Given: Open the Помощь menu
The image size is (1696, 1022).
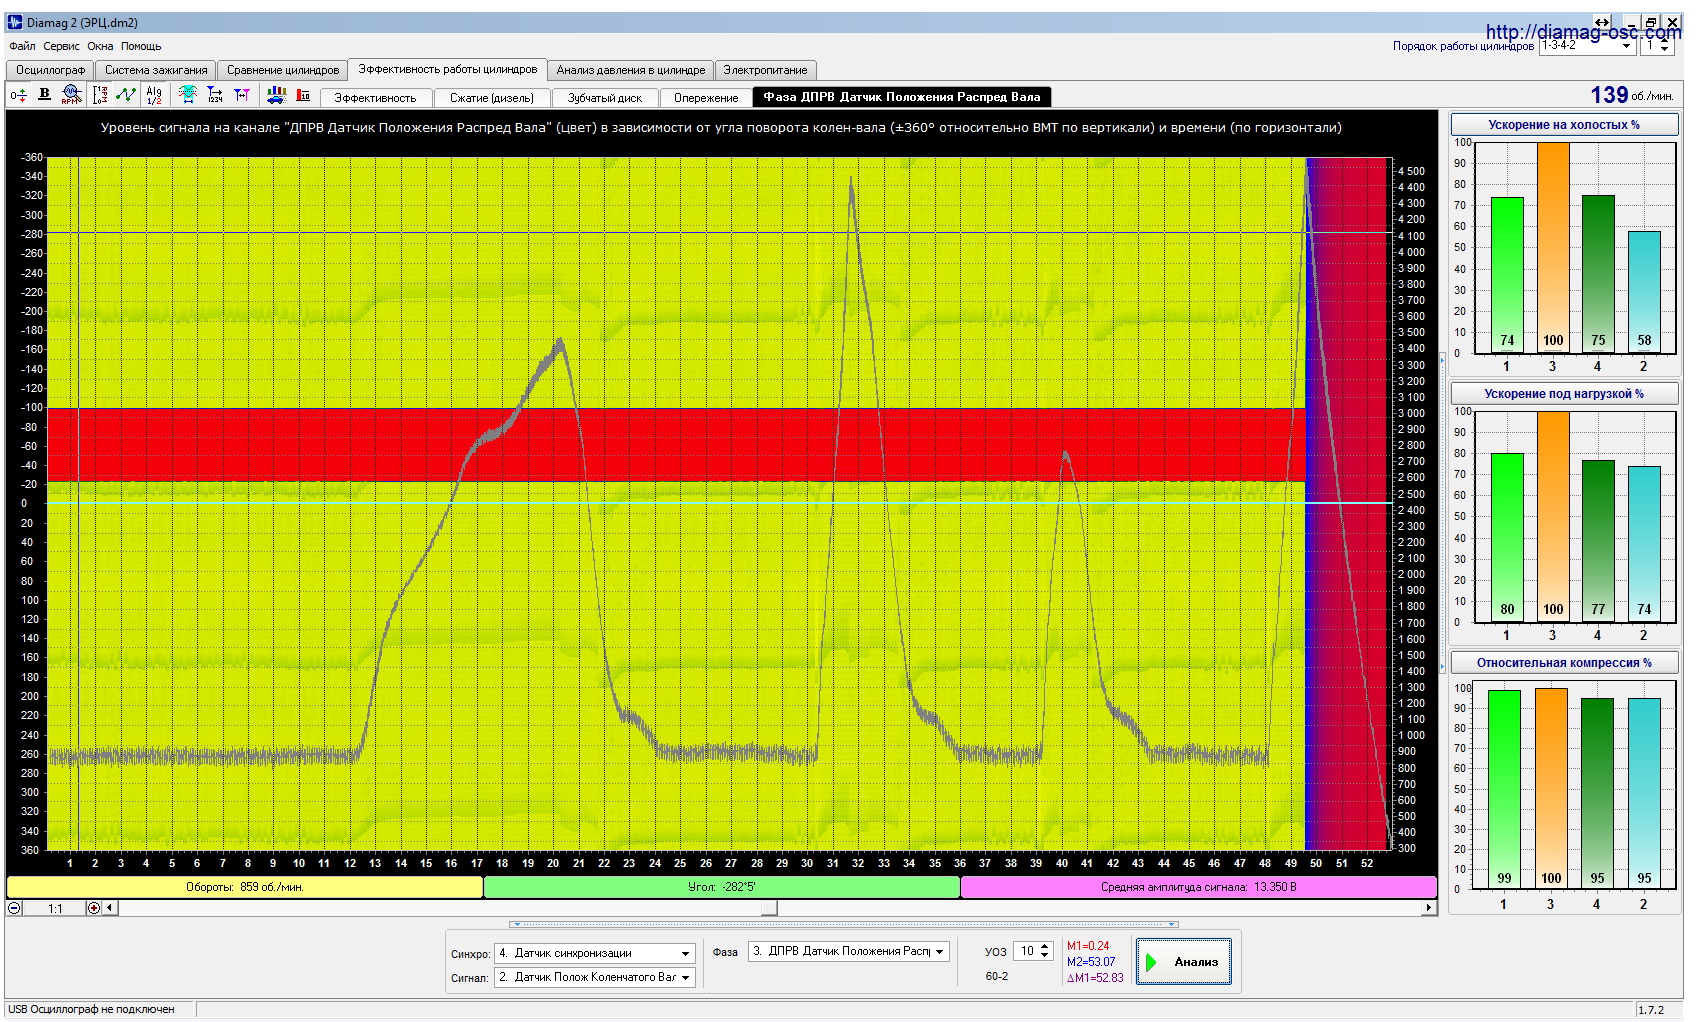Looking at the screenshot, I should click(141, 46).
